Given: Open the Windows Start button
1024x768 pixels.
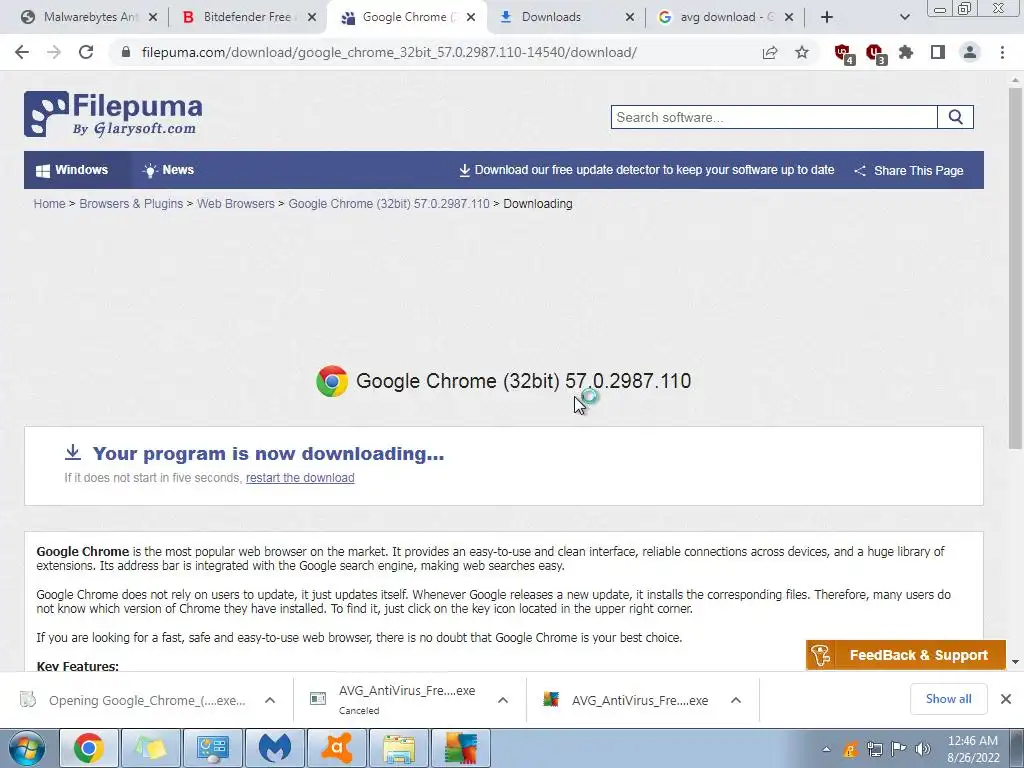Looking at the screenshot, I should pyautogui.click(x=27, y=748).
